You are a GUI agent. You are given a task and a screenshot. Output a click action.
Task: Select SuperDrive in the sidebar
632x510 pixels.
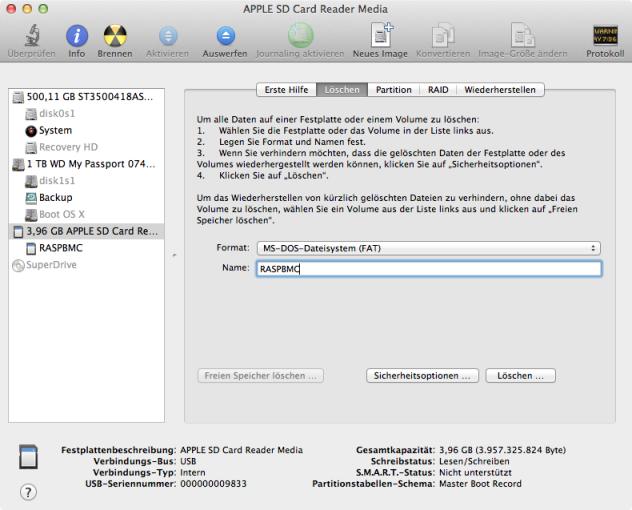[x=86, y=265]
